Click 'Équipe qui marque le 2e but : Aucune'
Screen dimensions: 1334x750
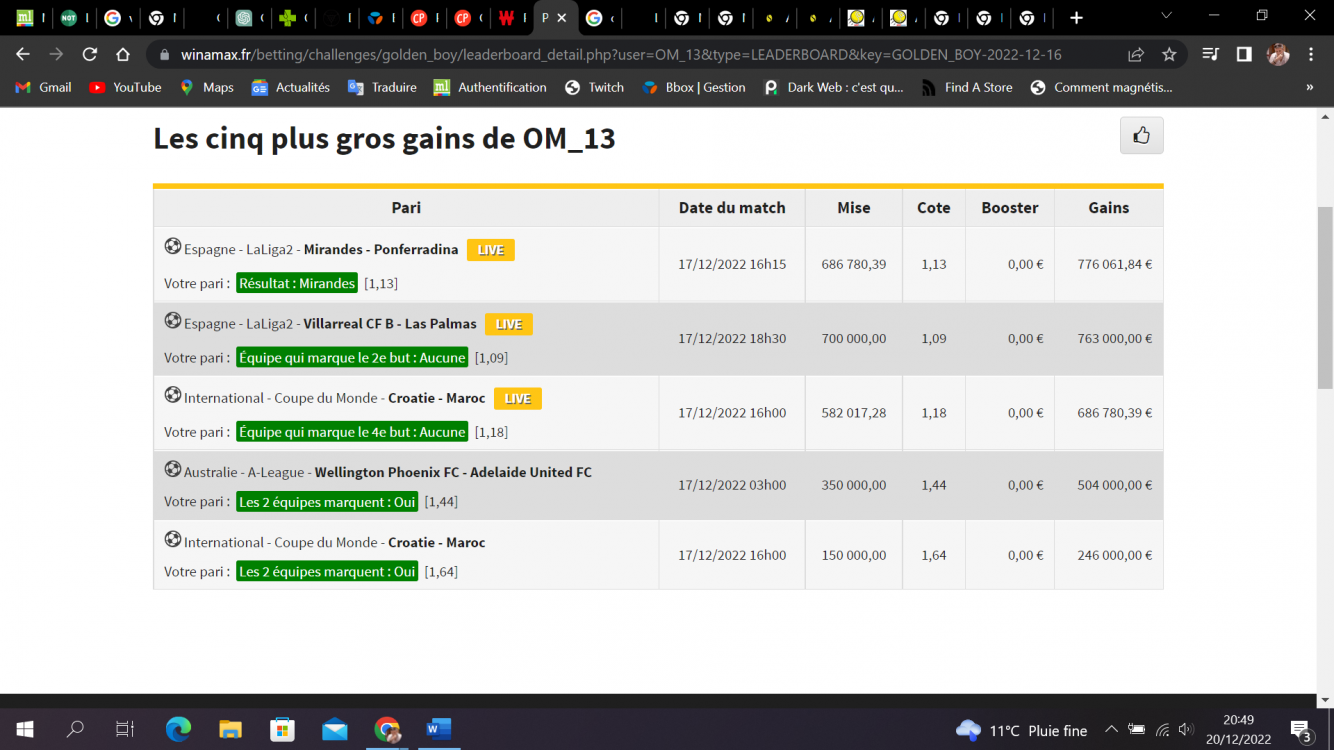[x=352, y=357]
